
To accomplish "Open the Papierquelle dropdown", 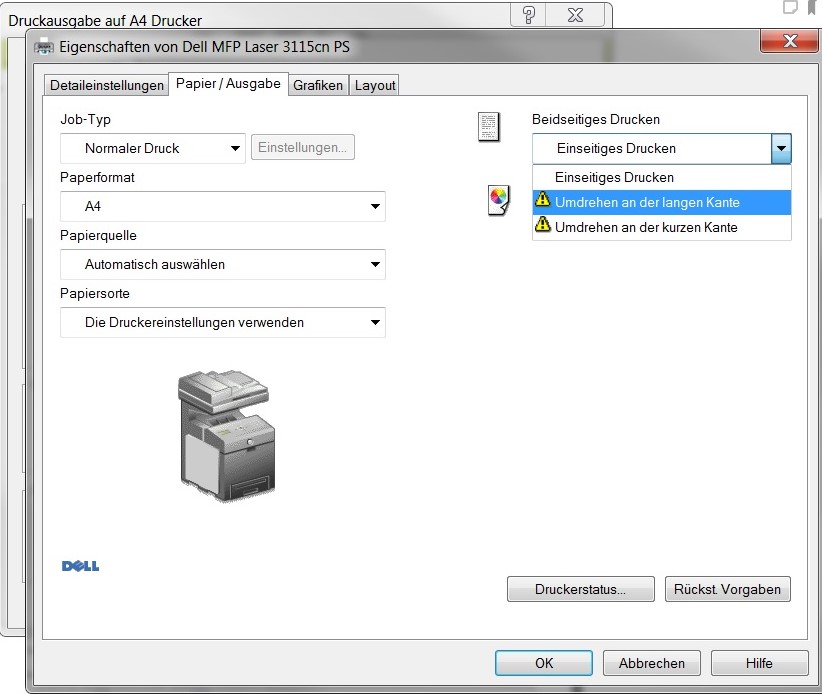I will (x=223, y=264).
